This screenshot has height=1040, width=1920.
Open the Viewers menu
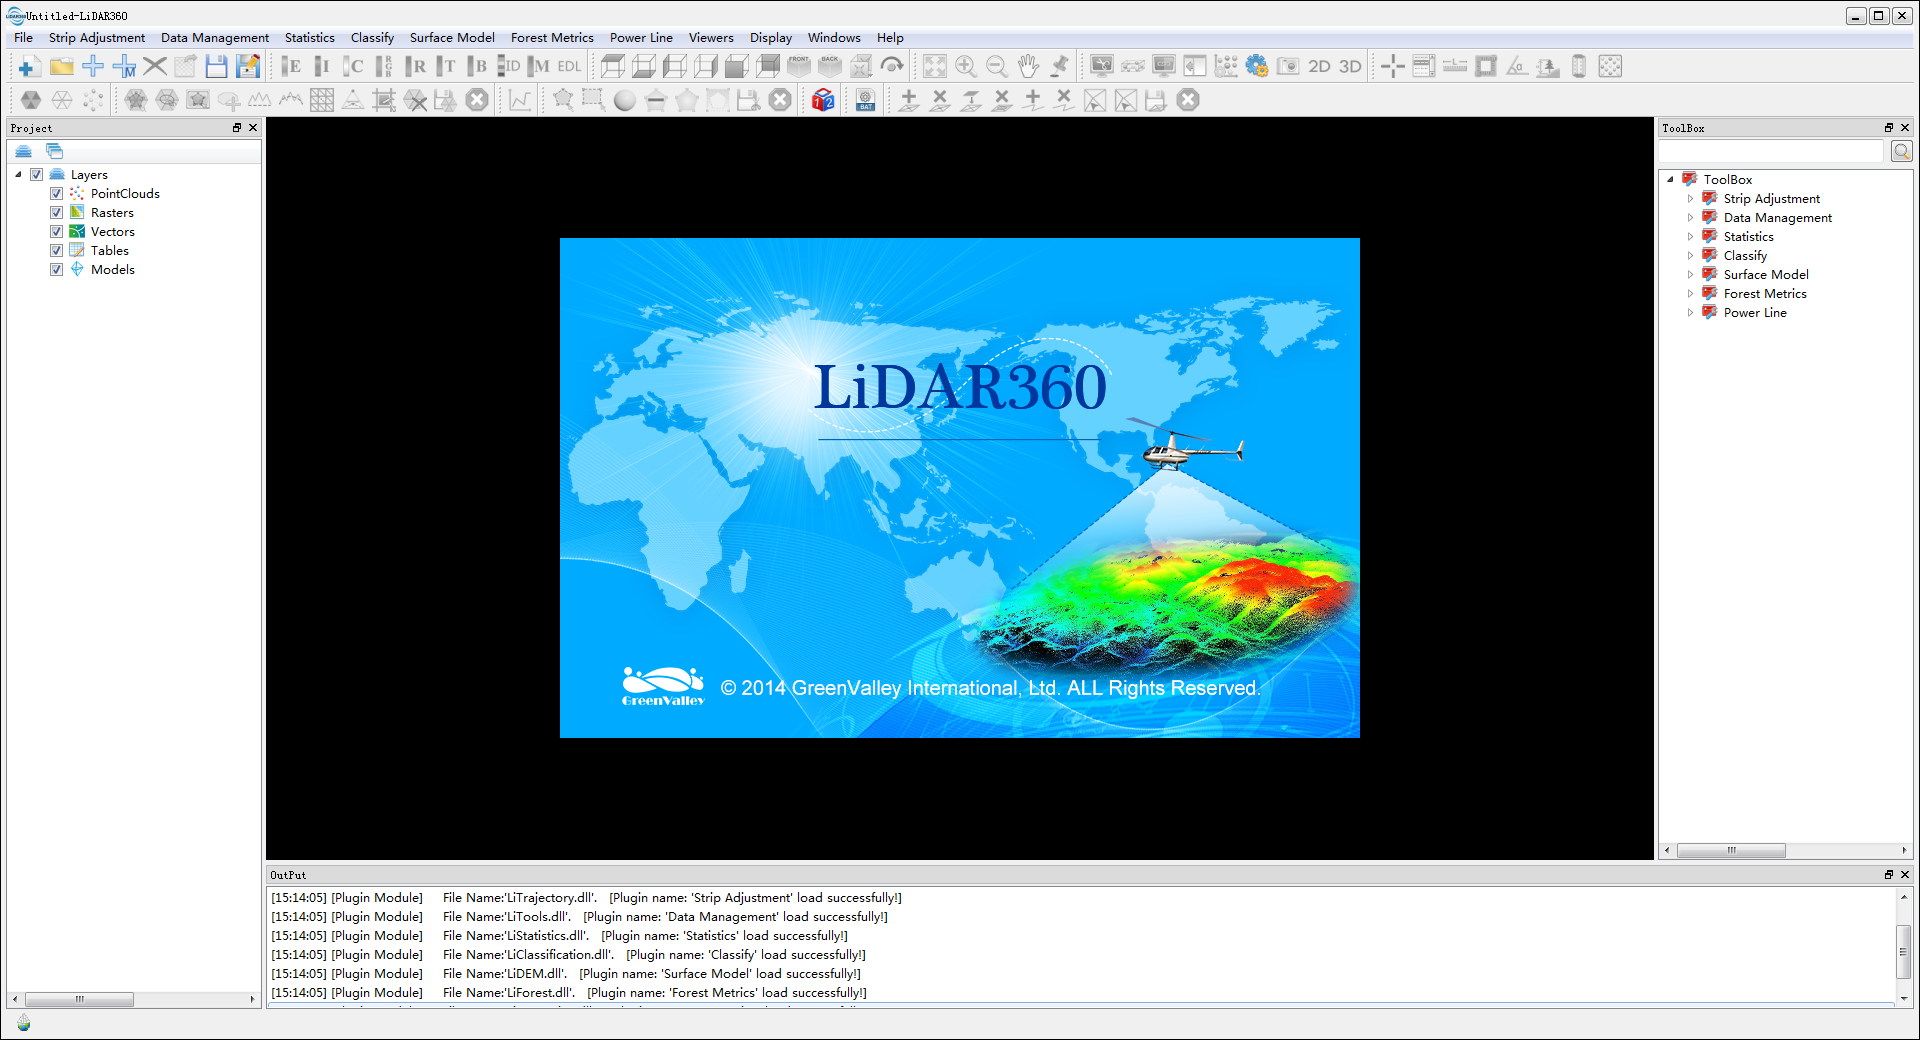click(x=711, y=38)
